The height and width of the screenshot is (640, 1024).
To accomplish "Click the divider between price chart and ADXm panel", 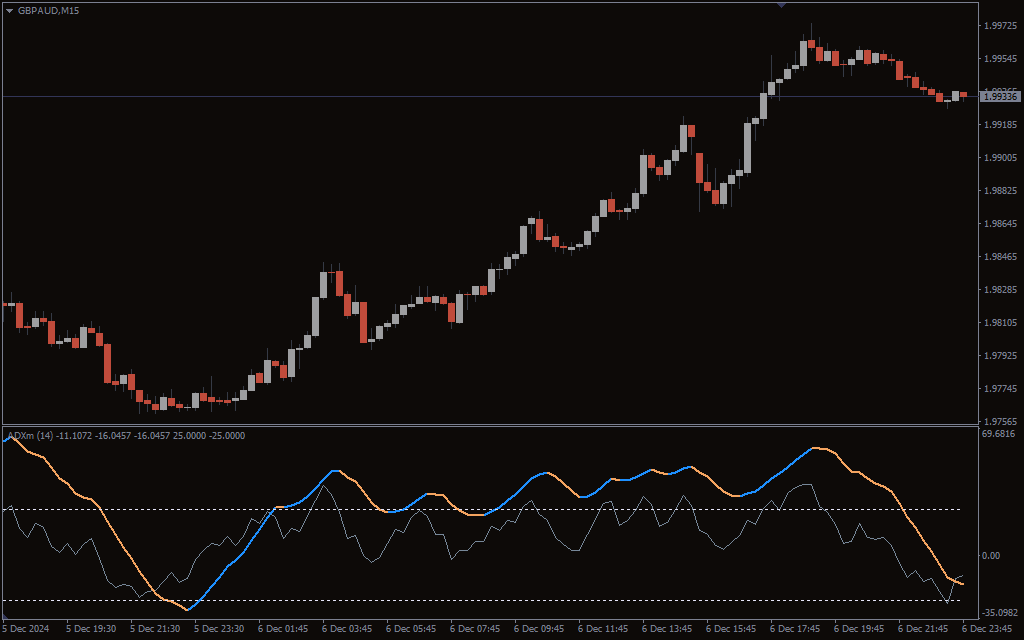I will (490, 426).
